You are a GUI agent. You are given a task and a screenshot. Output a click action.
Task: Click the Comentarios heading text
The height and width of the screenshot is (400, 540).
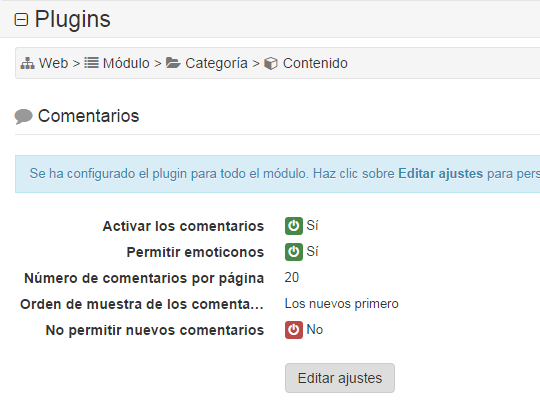point(89,116)
